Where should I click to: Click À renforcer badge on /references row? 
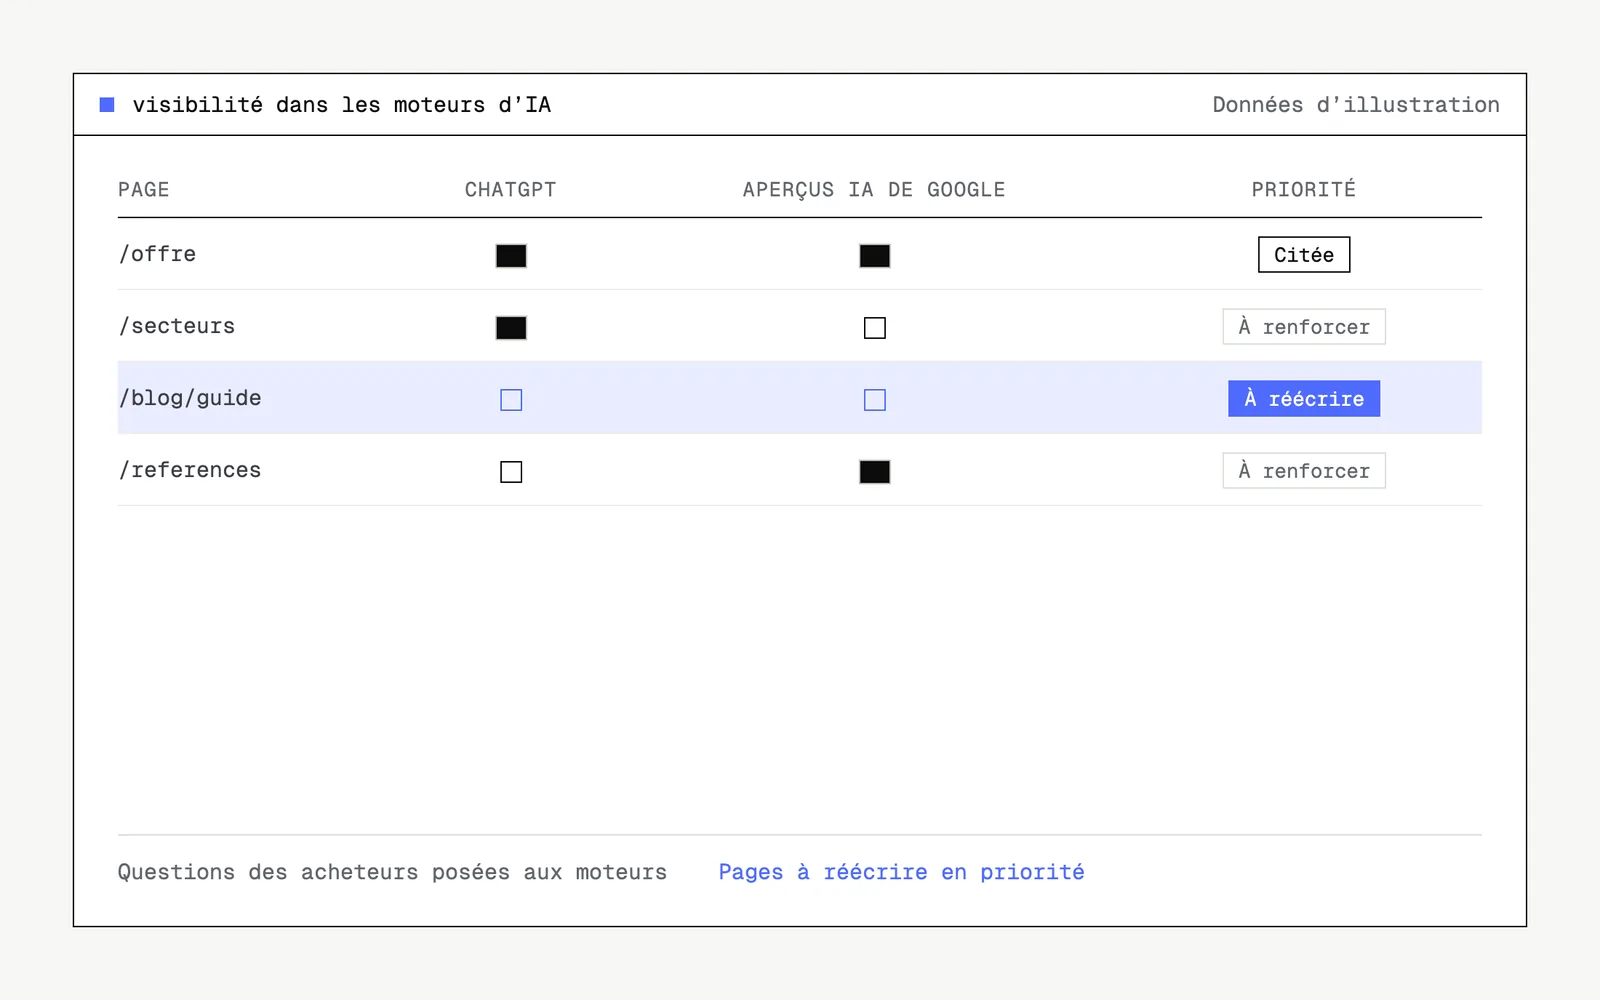point(1304,471)
